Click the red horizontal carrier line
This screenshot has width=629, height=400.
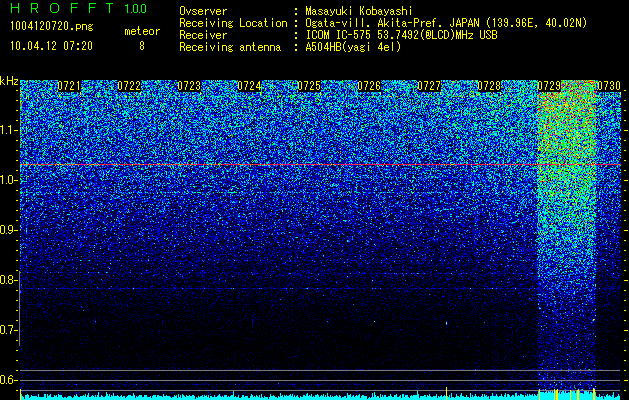[321, 164]
